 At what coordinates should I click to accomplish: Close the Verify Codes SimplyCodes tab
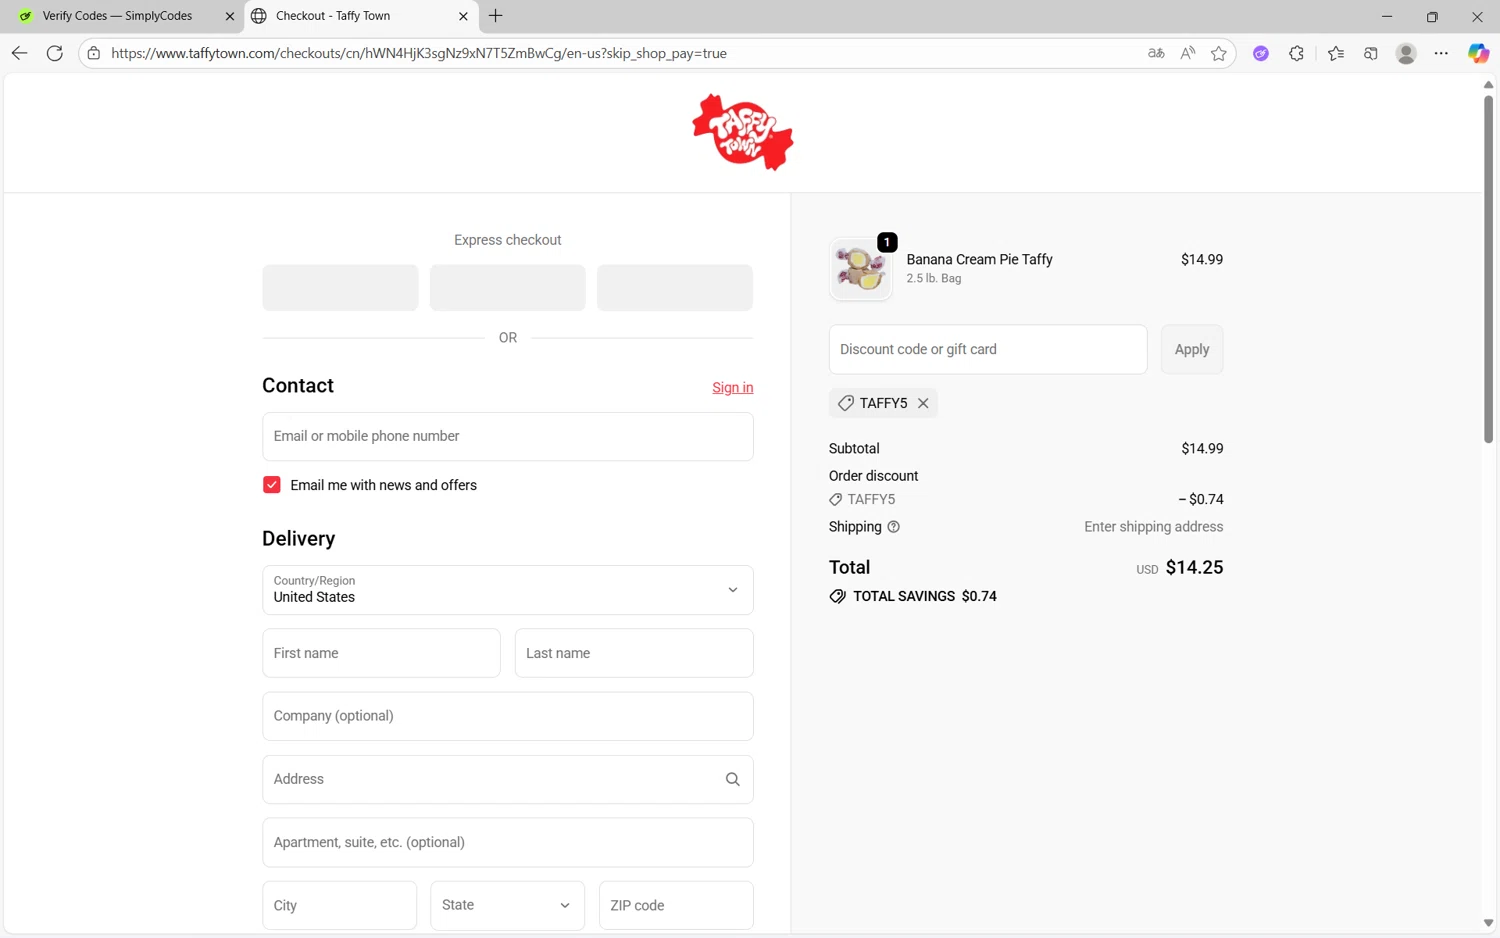coord(229,16)
